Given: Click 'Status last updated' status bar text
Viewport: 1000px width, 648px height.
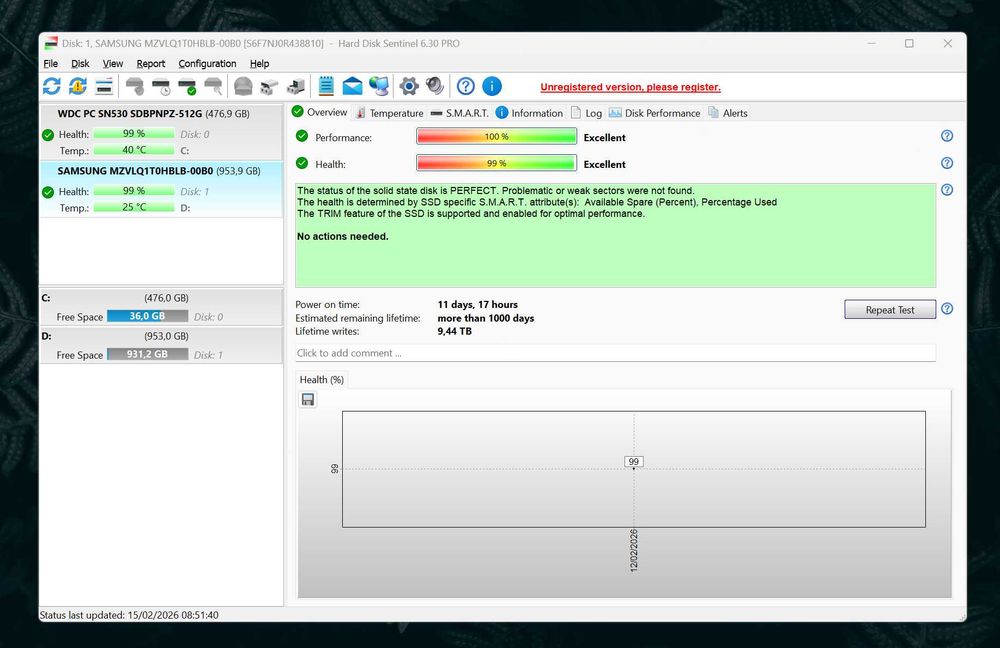Looking at the screenshot, I should [x=129, y=615].
